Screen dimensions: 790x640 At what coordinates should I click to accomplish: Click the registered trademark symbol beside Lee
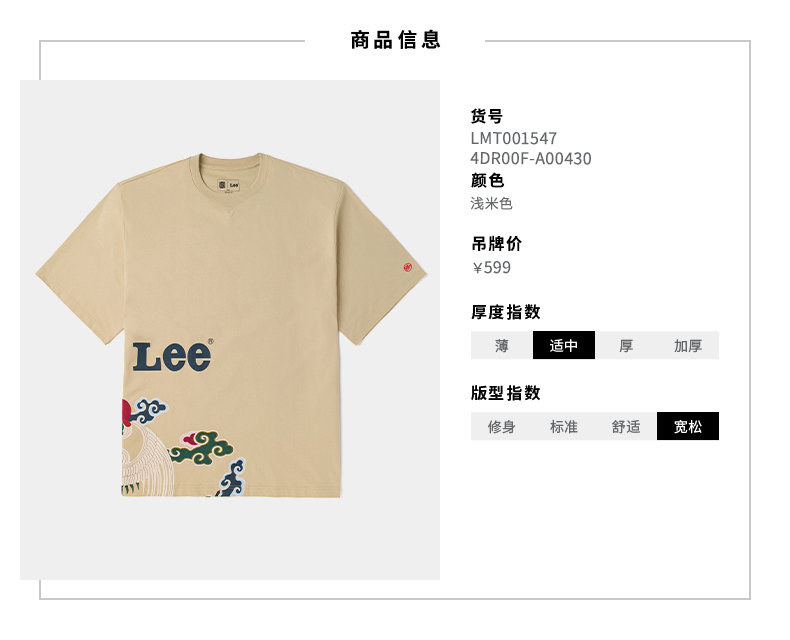(x=211, y=341)
